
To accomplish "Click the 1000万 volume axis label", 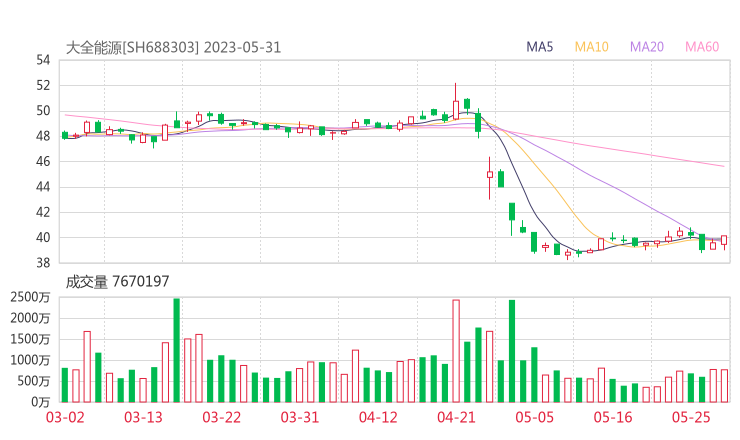I will (30, 360).
